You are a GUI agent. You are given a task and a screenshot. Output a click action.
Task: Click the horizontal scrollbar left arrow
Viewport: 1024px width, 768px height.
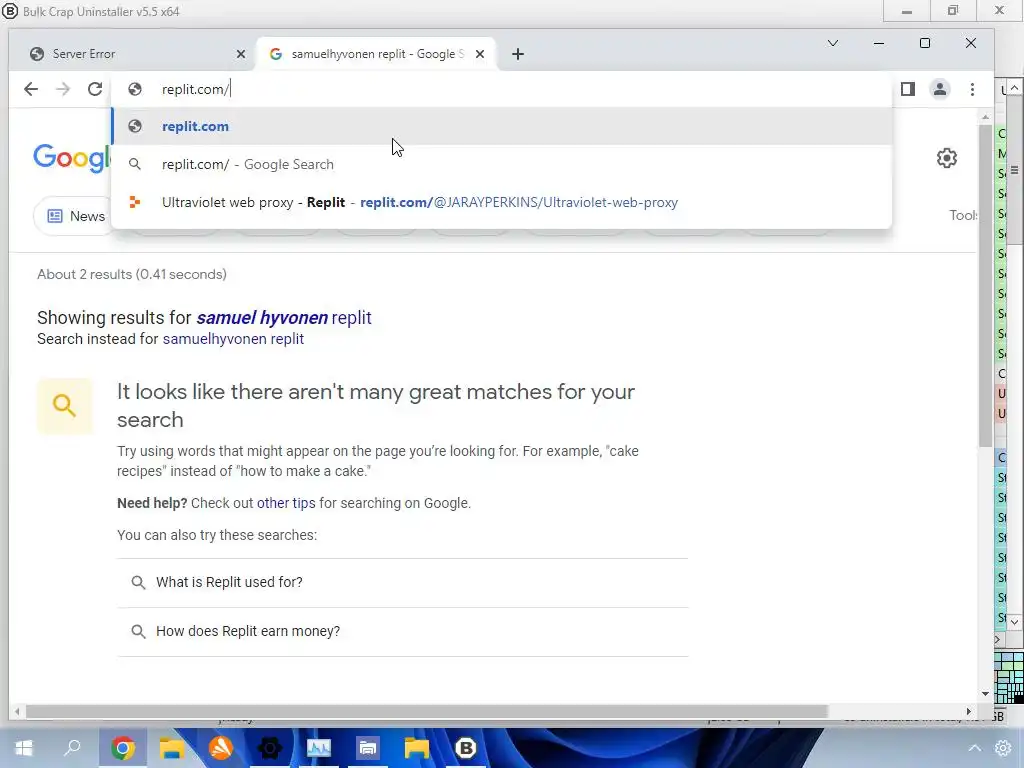tap(17, 711)
